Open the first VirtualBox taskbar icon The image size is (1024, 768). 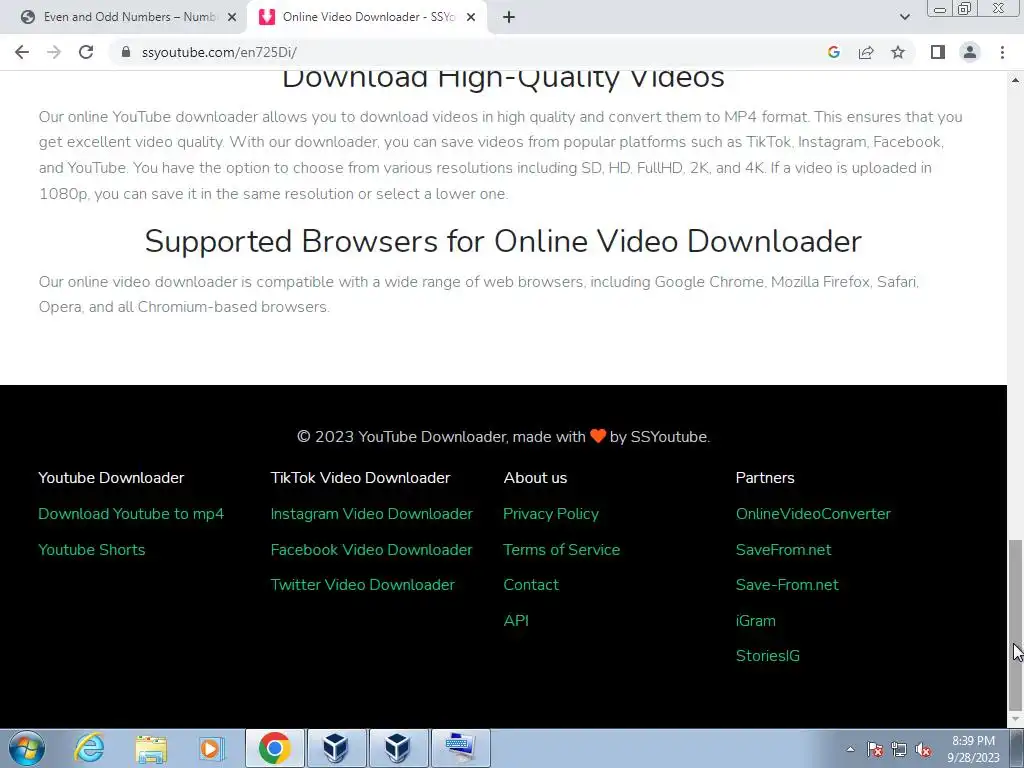point(336,748)
